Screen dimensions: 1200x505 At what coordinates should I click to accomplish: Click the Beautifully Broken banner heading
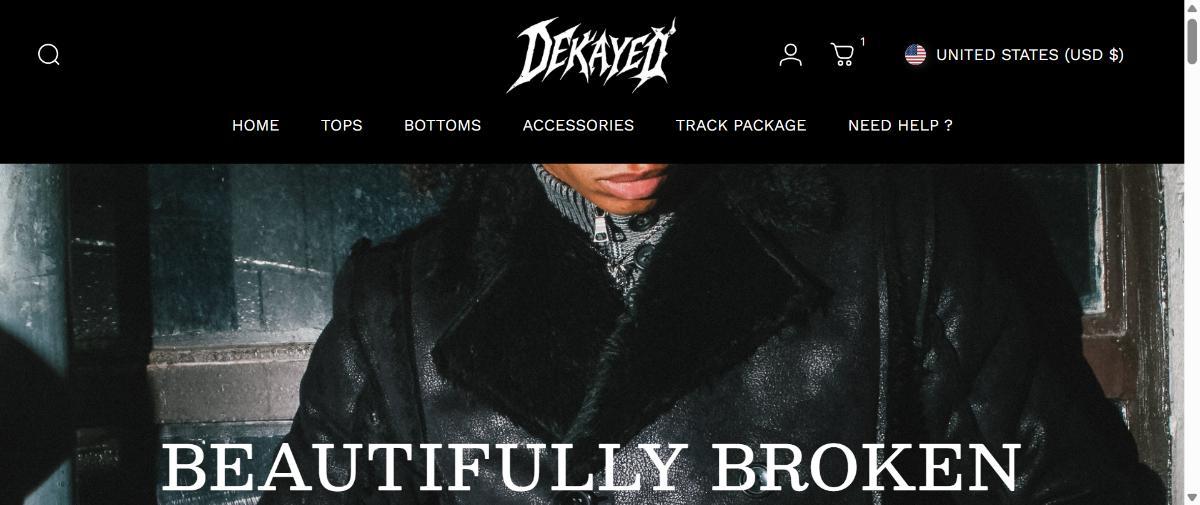pyautogui.click(x=591, y=468)
